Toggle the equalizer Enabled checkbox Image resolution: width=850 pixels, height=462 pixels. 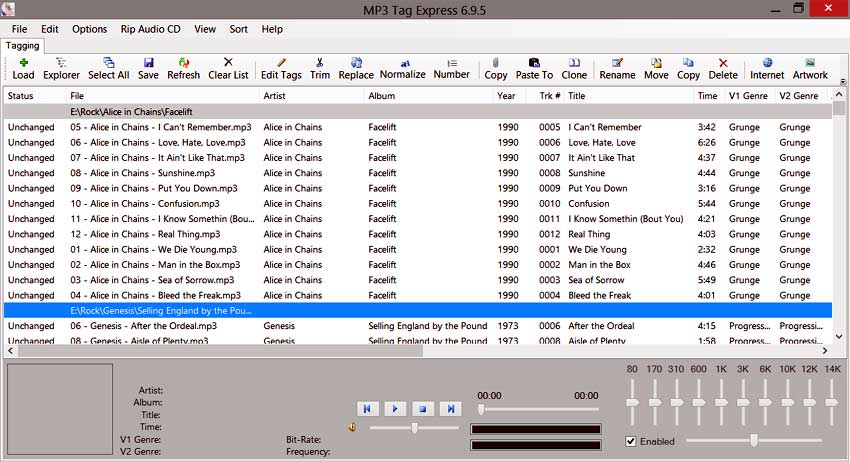click(x=630, y=441)
